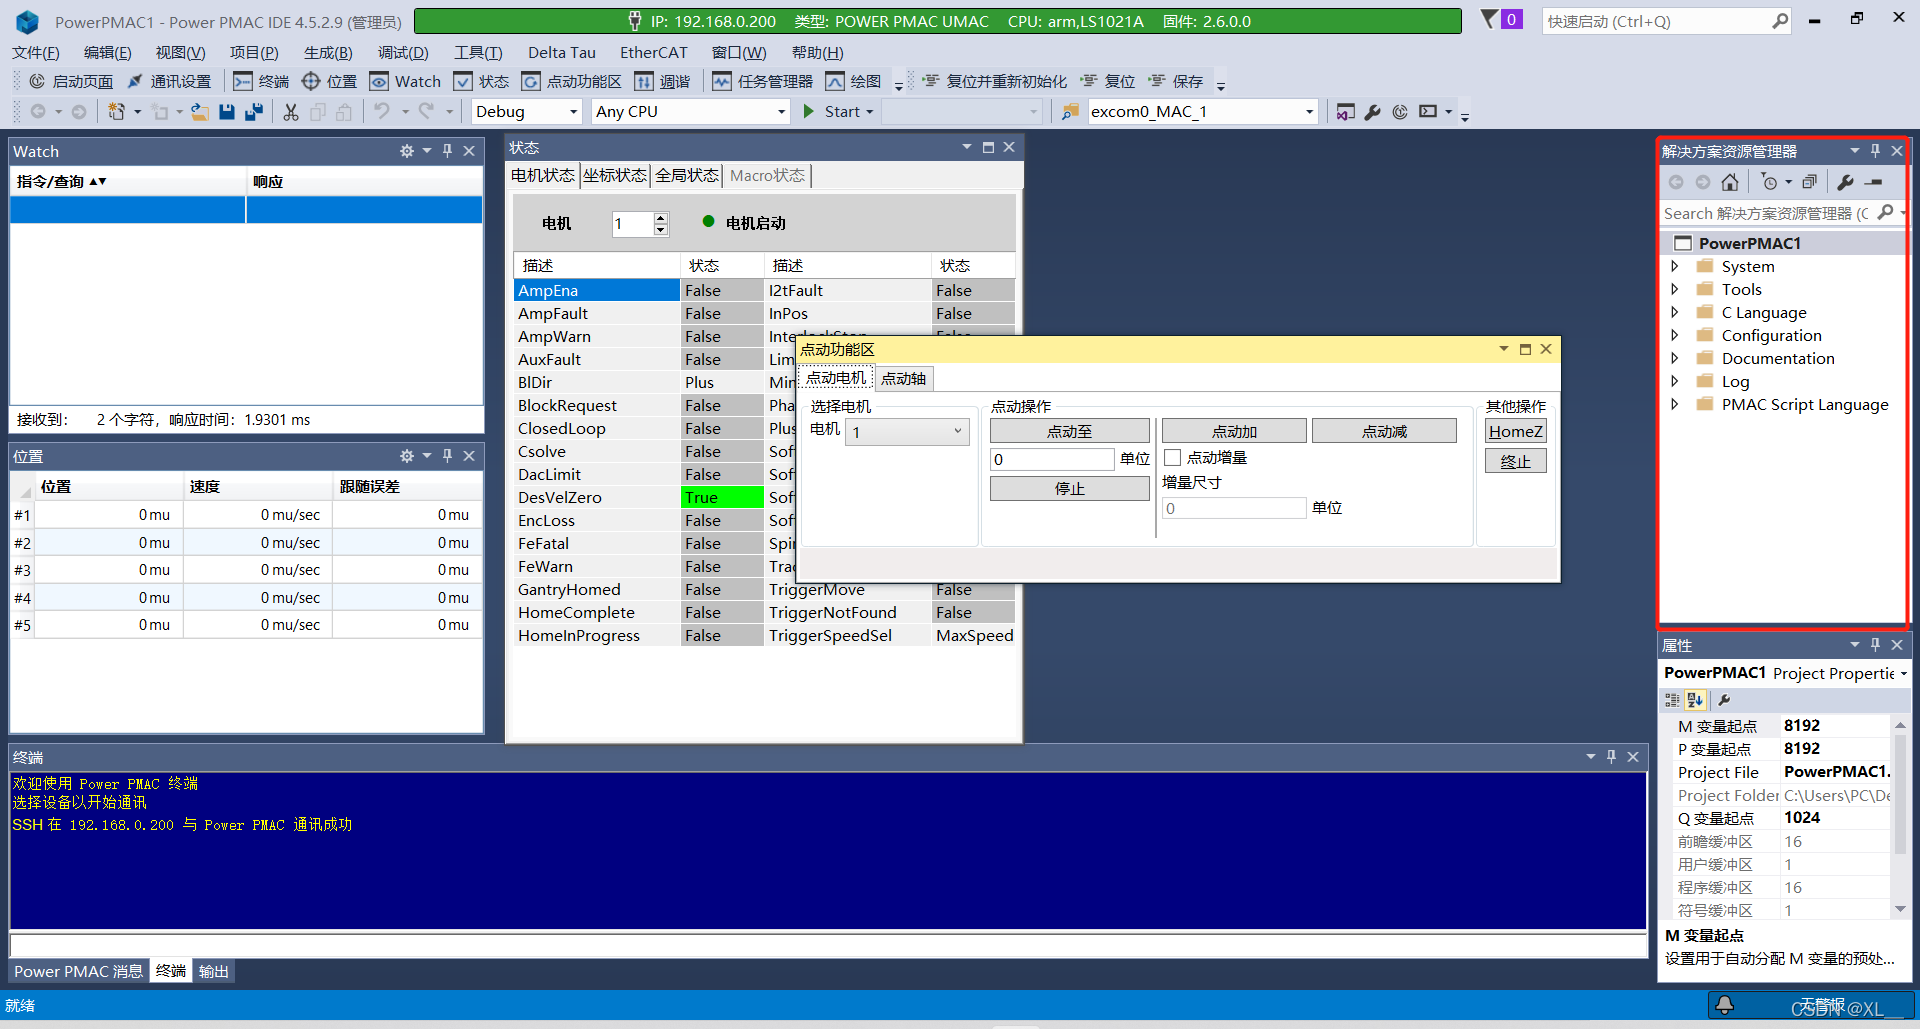Screen dimensions: 1920x1029
Task: Click the notifications flag icon in title bar
Action: pyautogui.click(x=1490, y=20)
